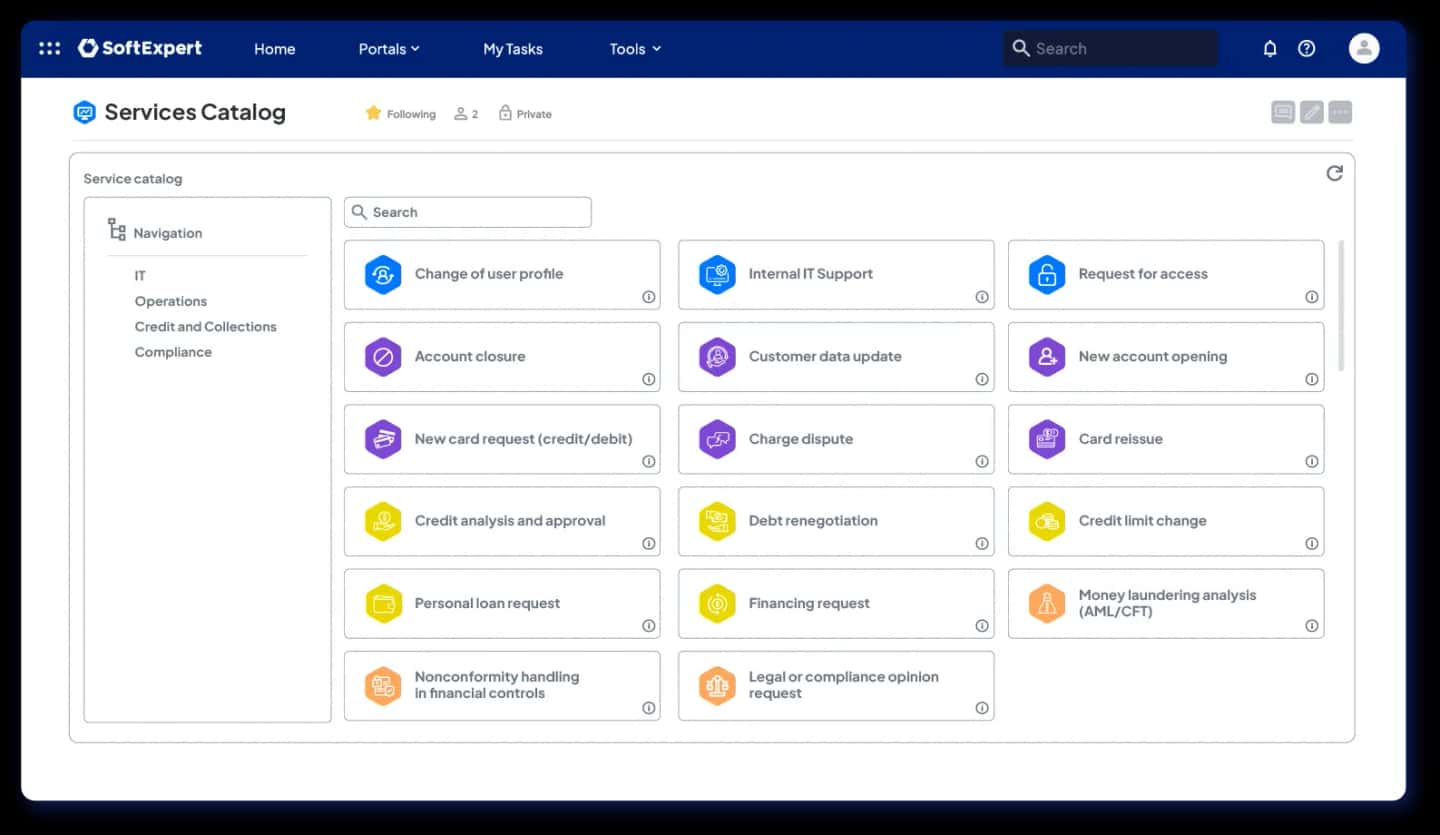Open the apps grid launcher icon
The width and height of the screenshot is (1440, 835).
click(x=49, y=48)
